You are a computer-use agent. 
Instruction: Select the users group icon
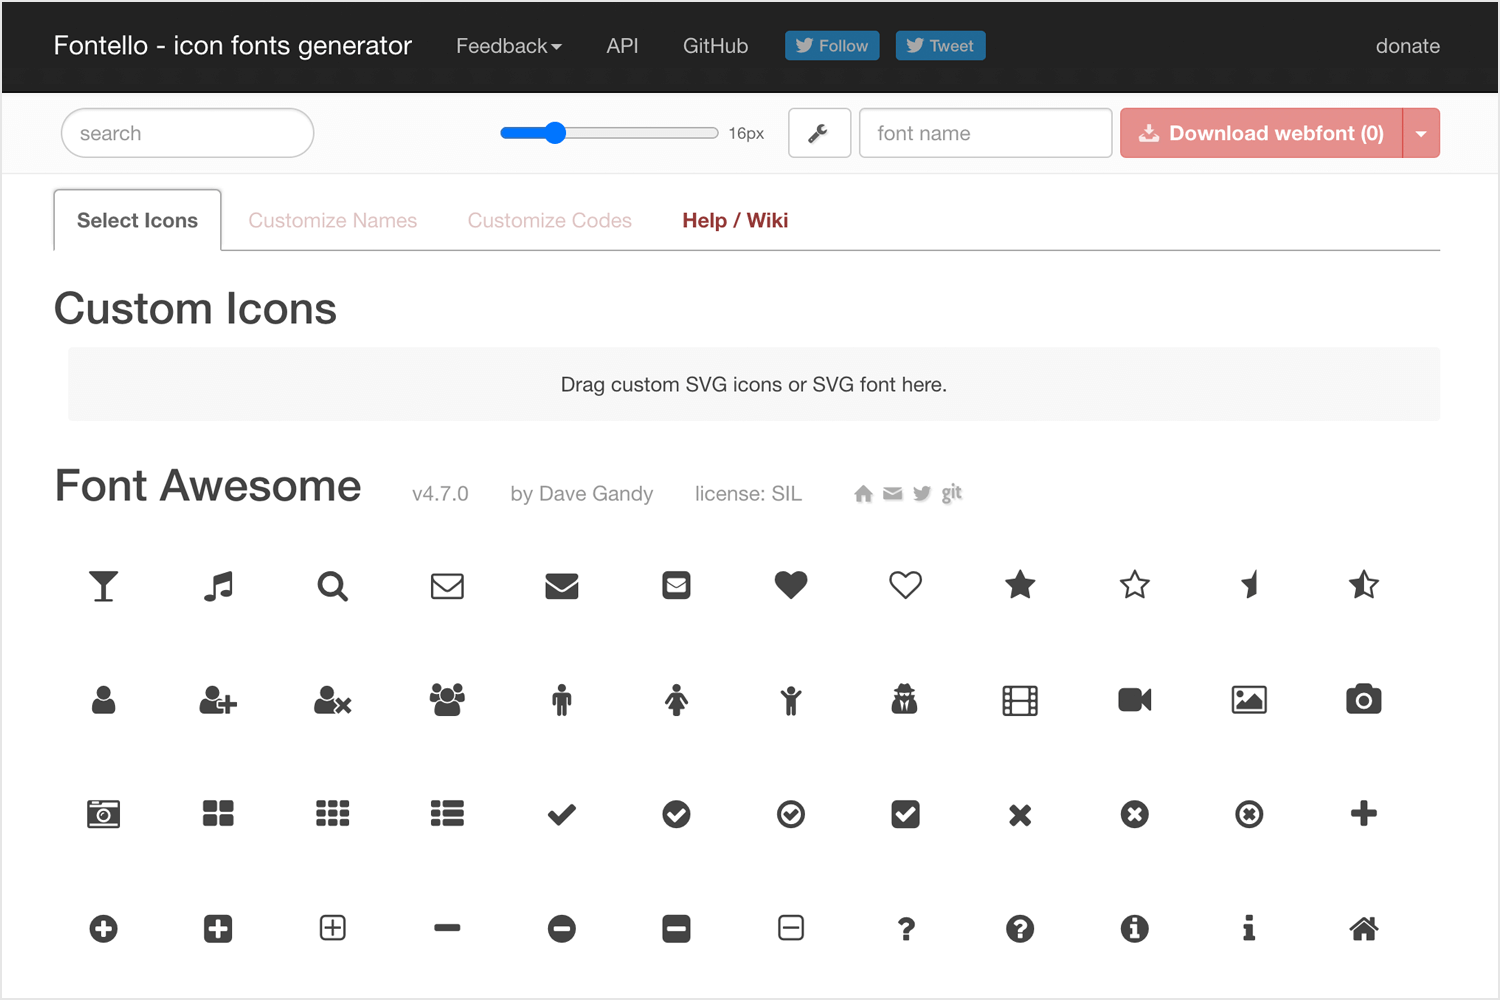click(x=447, y=700)
